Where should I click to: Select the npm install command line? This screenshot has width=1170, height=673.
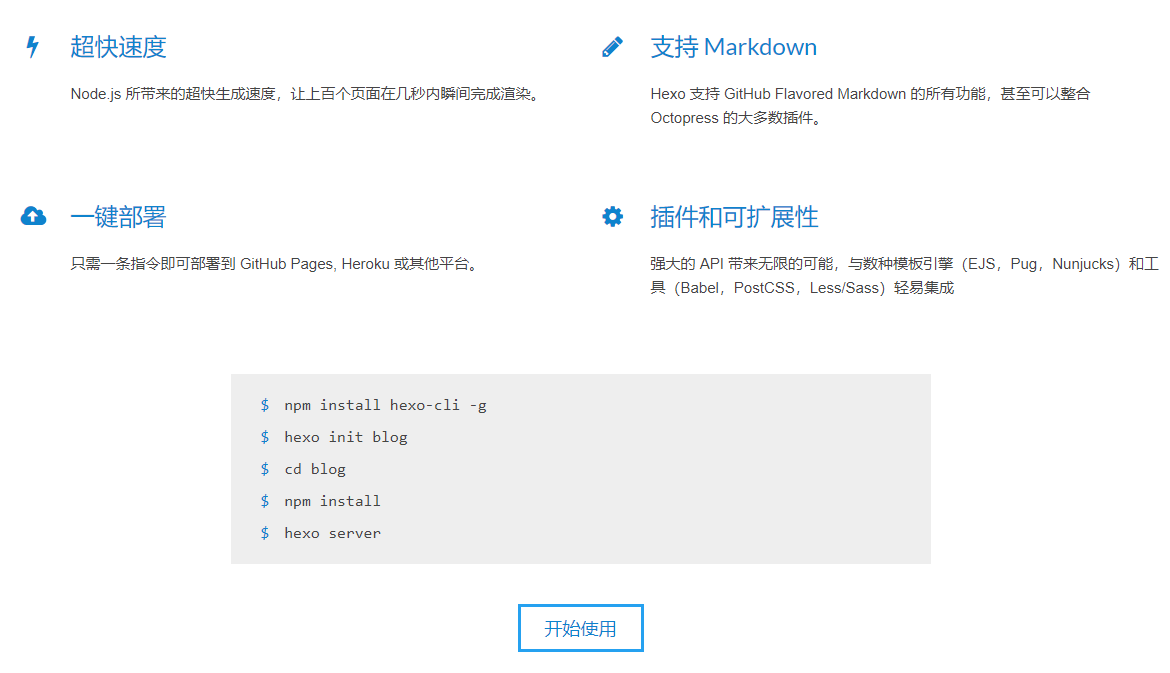(330, 501)
